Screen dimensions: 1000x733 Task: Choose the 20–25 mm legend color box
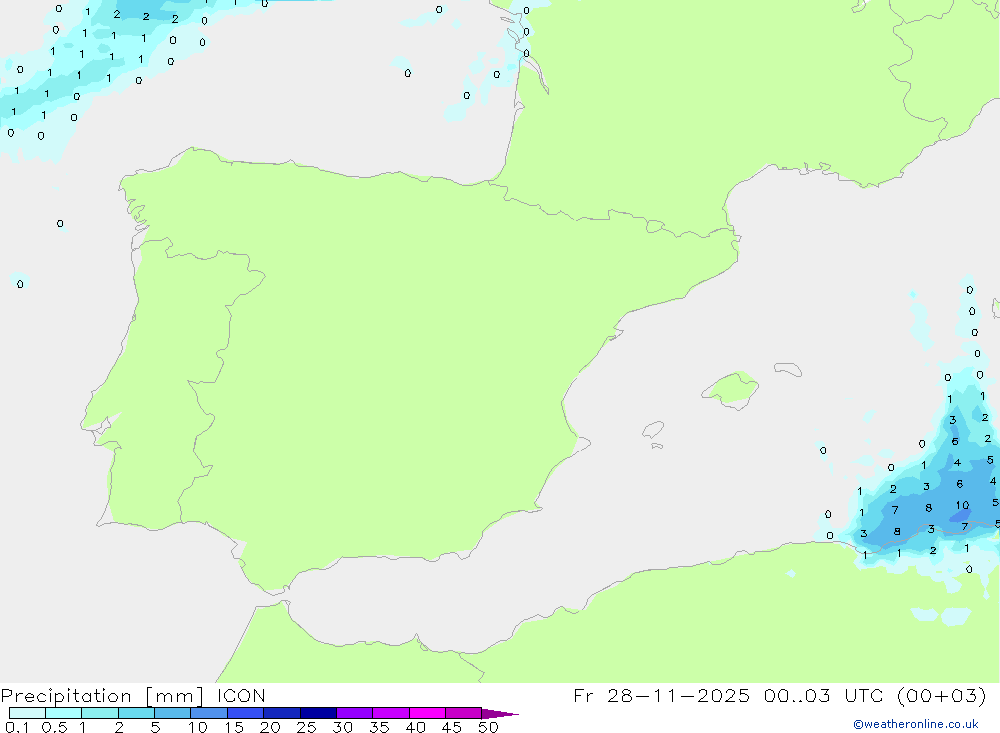tap(281, 713)
